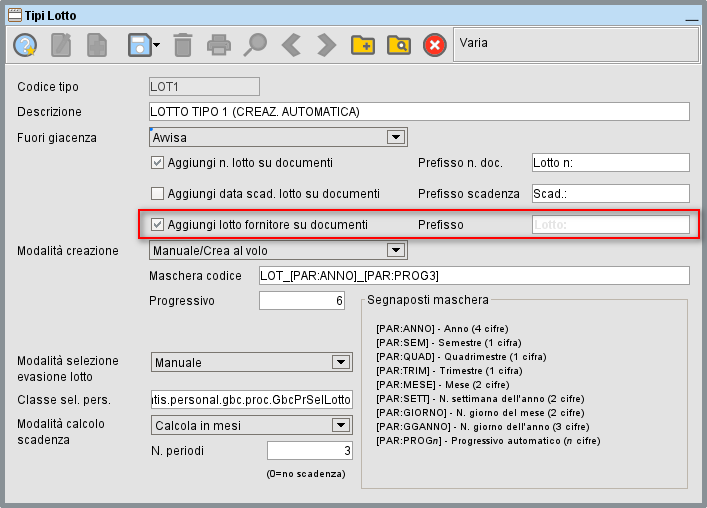Open the save options dropdown arrow
Image resolution: width=707 pixels, height=508 pixels.
click(x=156, y=45)
